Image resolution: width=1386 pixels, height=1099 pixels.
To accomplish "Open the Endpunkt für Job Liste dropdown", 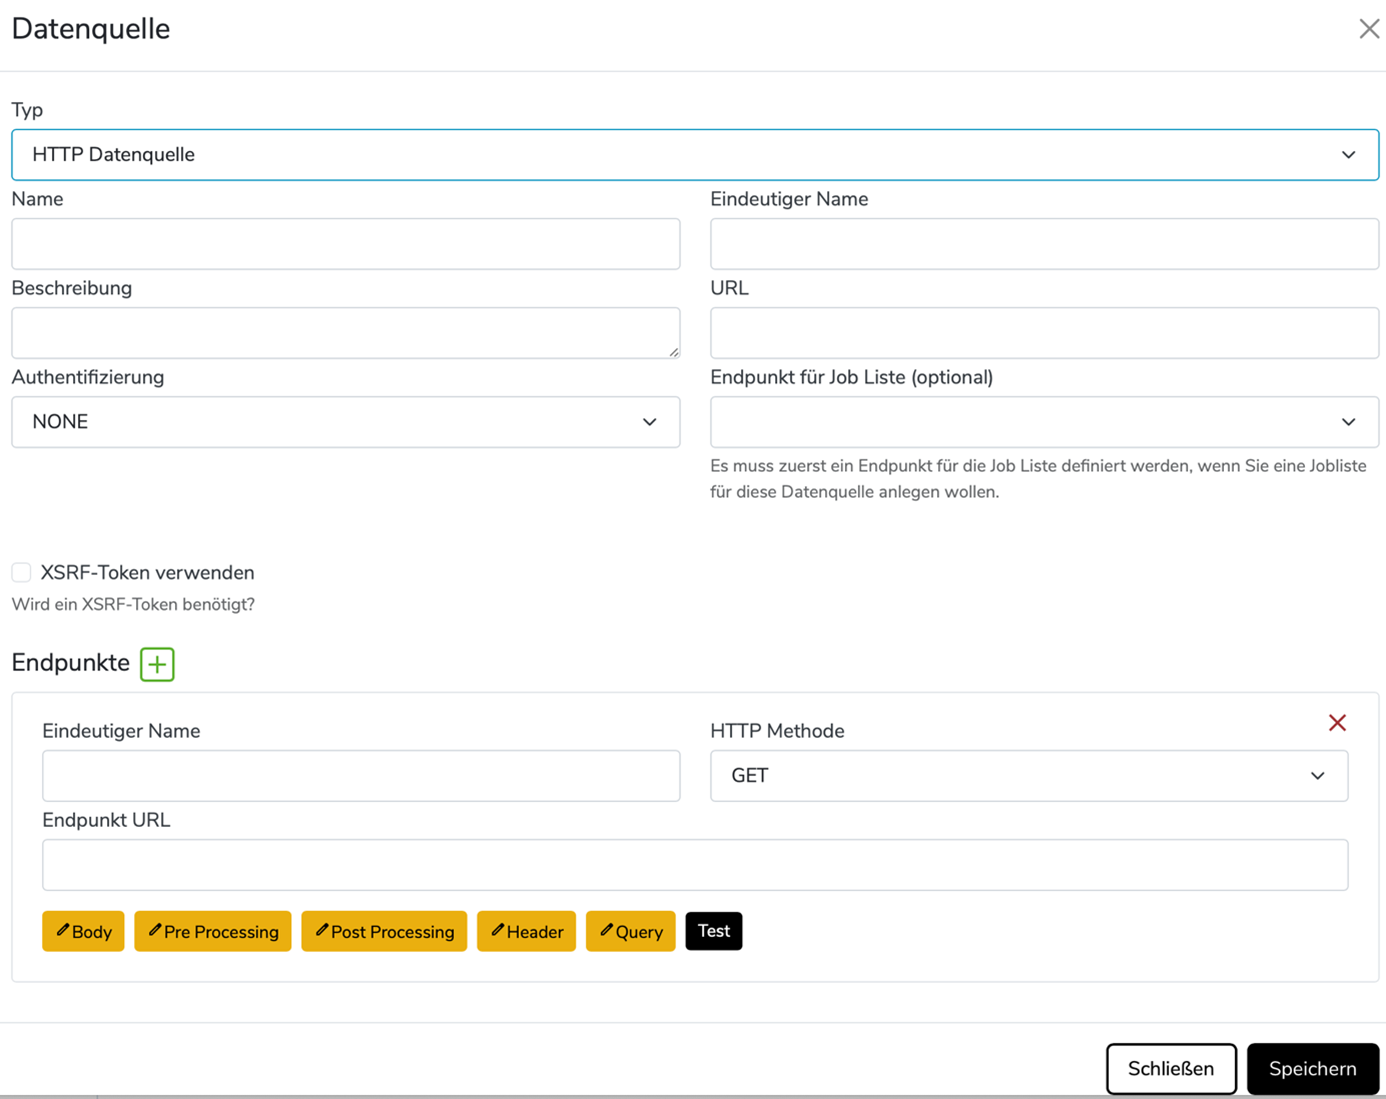I will click(1044, 422).
